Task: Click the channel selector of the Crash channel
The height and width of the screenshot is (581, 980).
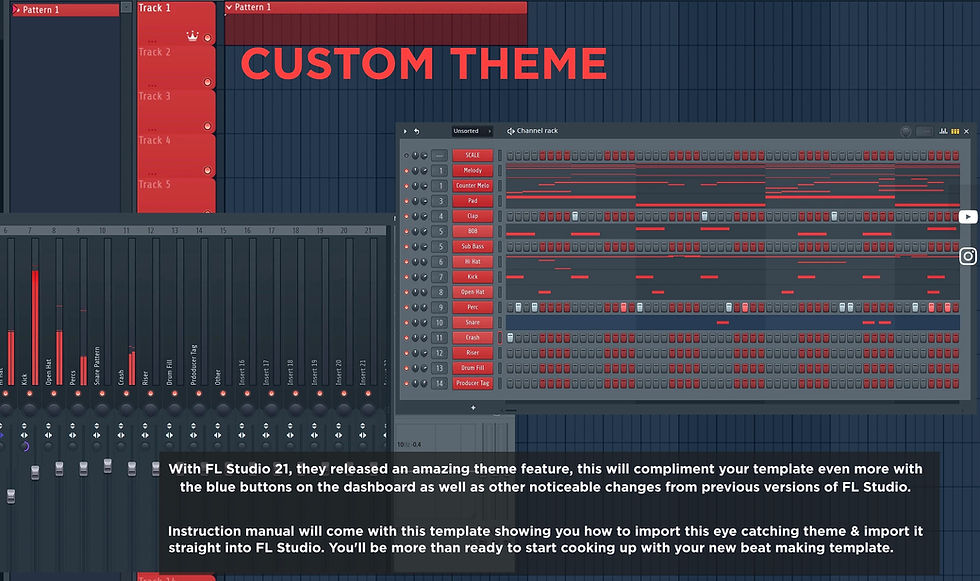Action: click(499, 338)
